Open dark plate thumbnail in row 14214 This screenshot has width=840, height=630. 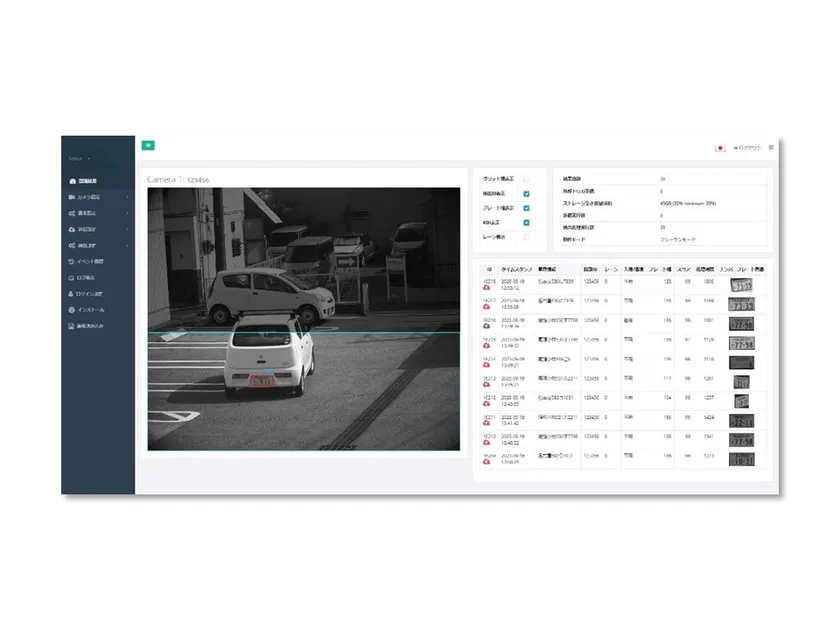click(x=741, y=363)
